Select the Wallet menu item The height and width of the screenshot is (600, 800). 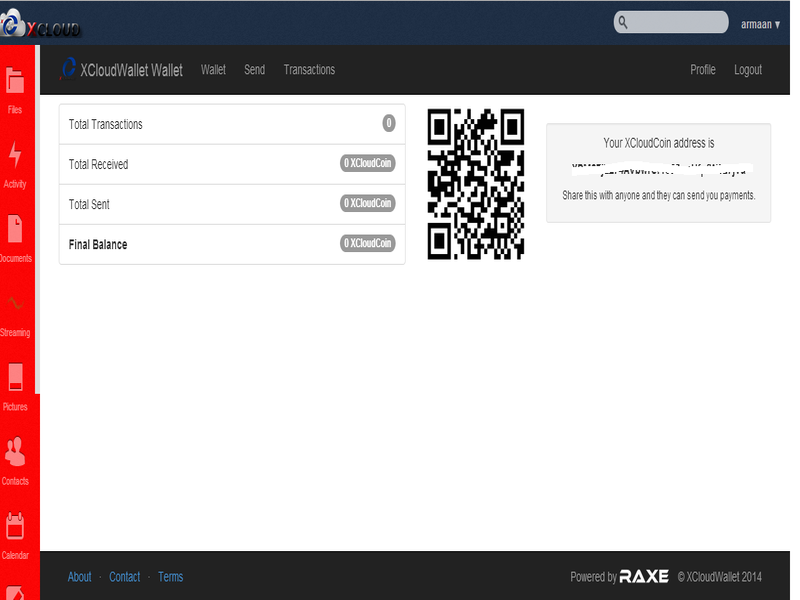(213, 70)
